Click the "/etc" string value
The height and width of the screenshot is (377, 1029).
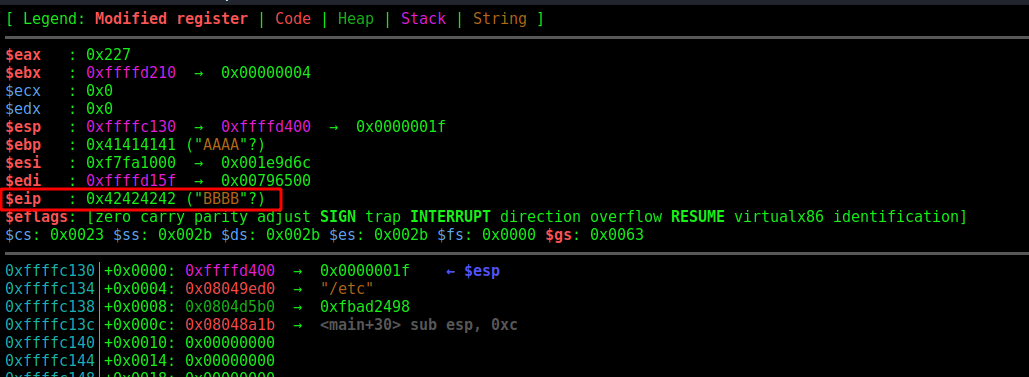tap(347, 288)
